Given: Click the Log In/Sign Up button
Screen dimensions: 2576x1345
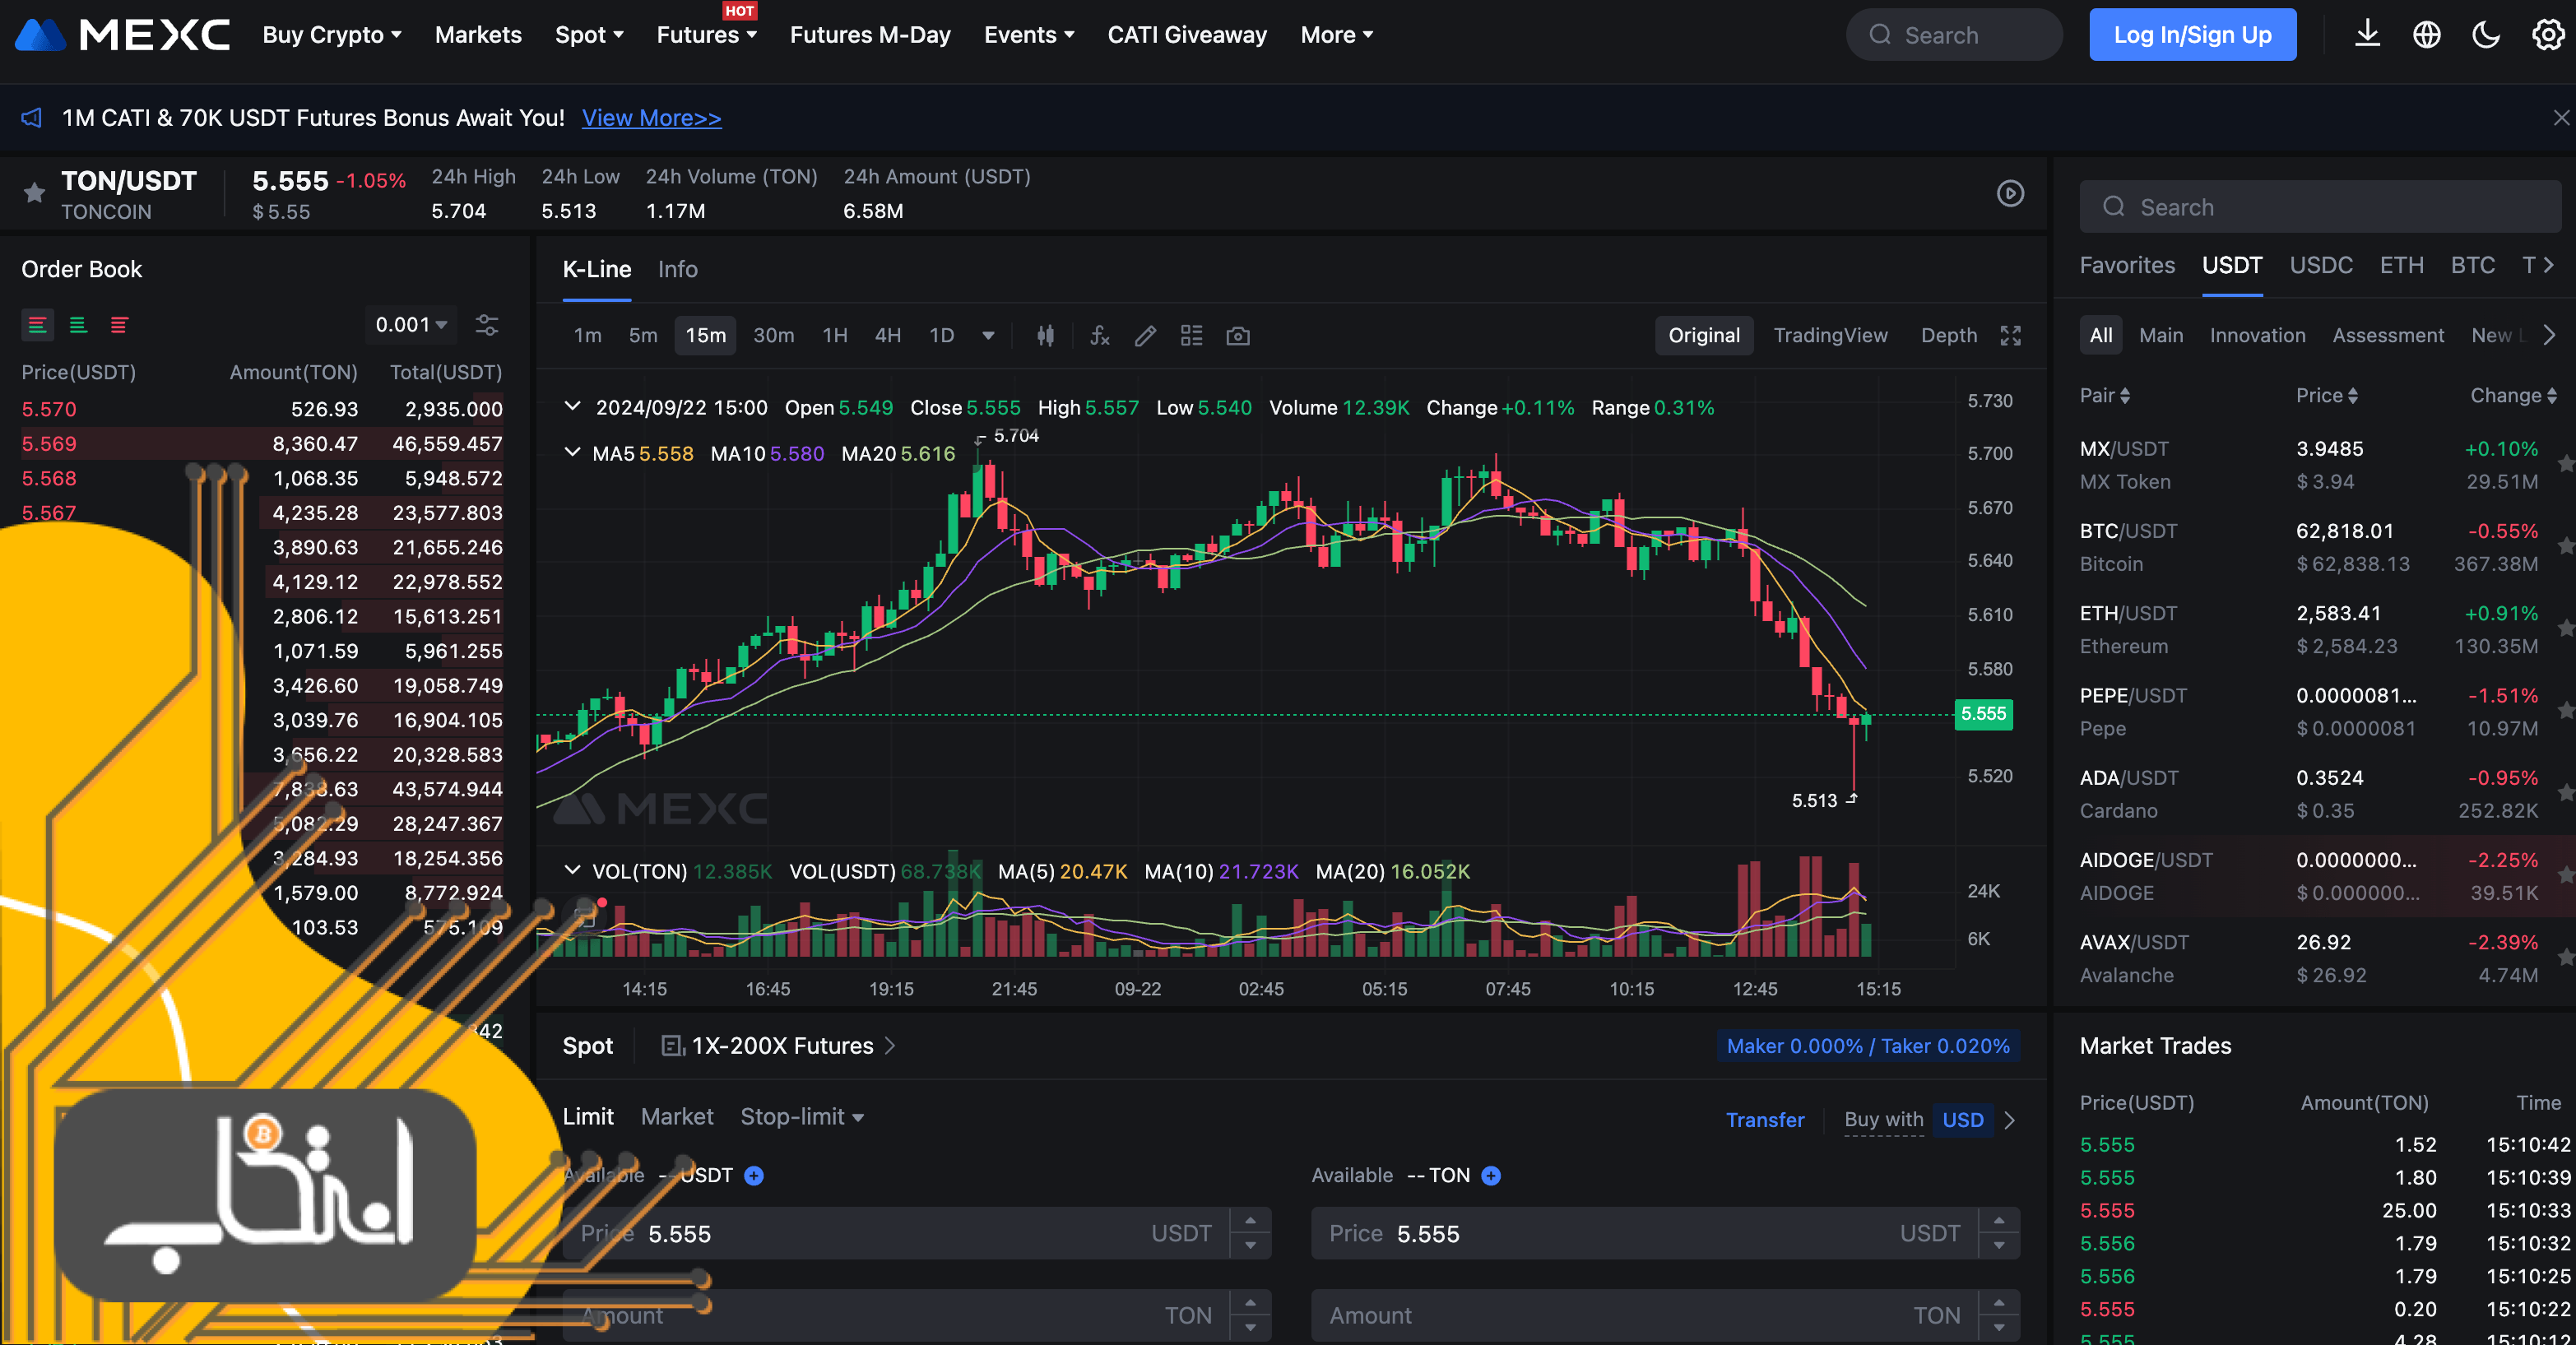Looking at the screenshot, I should coord(2192,35).
